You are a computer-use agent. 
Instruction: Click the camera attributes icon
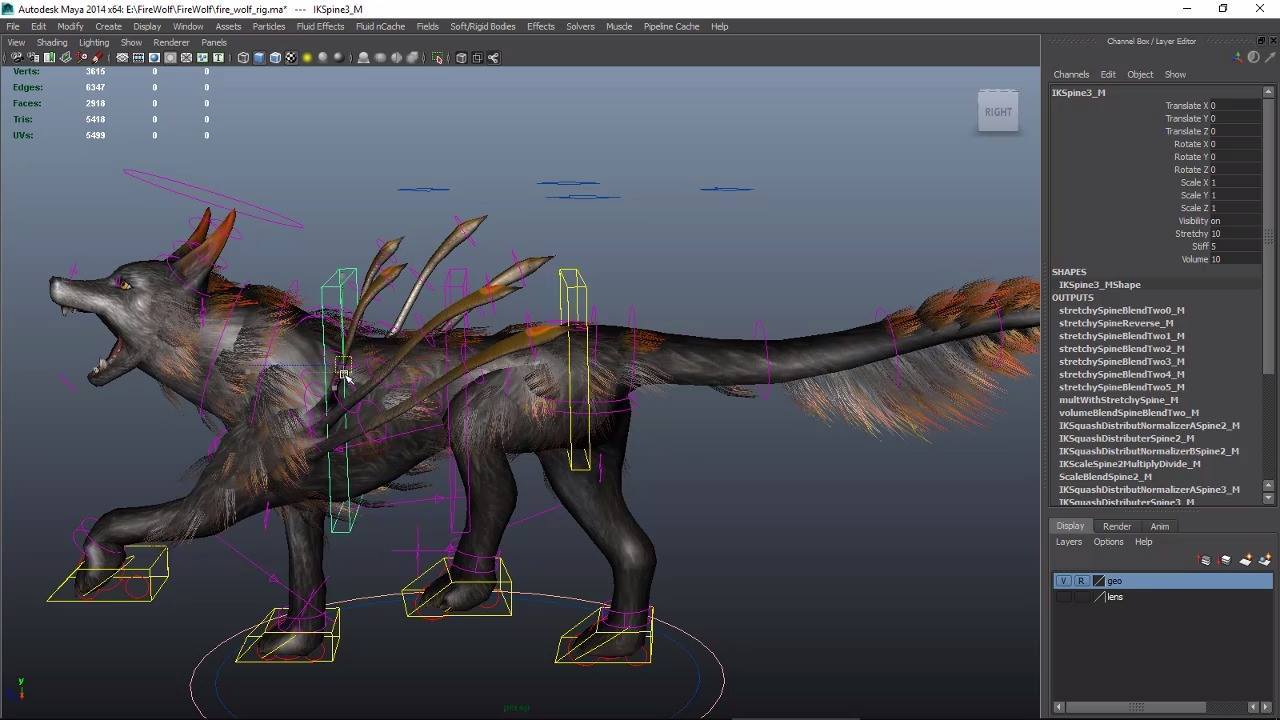click(x=33, y=58)
